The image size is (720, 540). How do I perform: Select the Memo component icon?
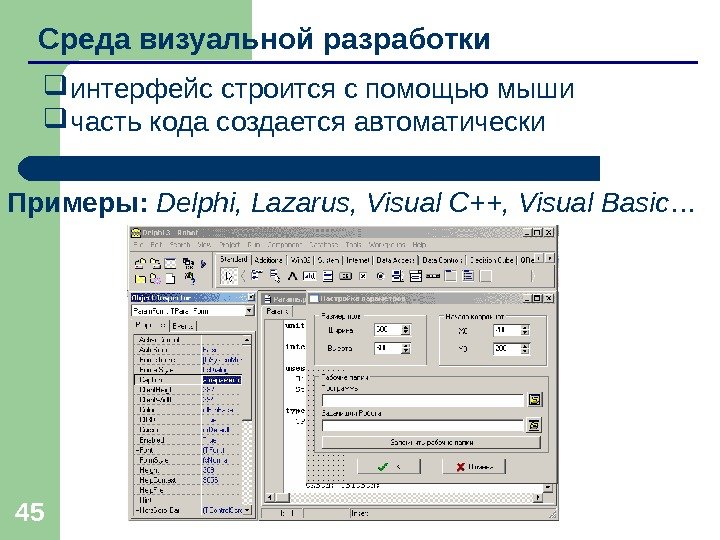pyautogui.click(x=327, y=276)
